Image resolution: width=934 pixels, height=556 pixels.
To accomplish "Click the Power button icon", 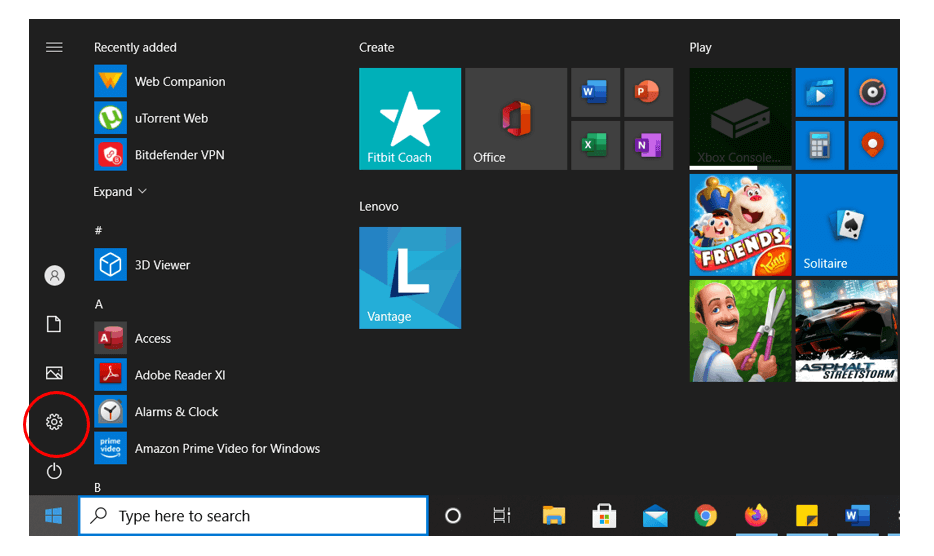I will 54,471.
